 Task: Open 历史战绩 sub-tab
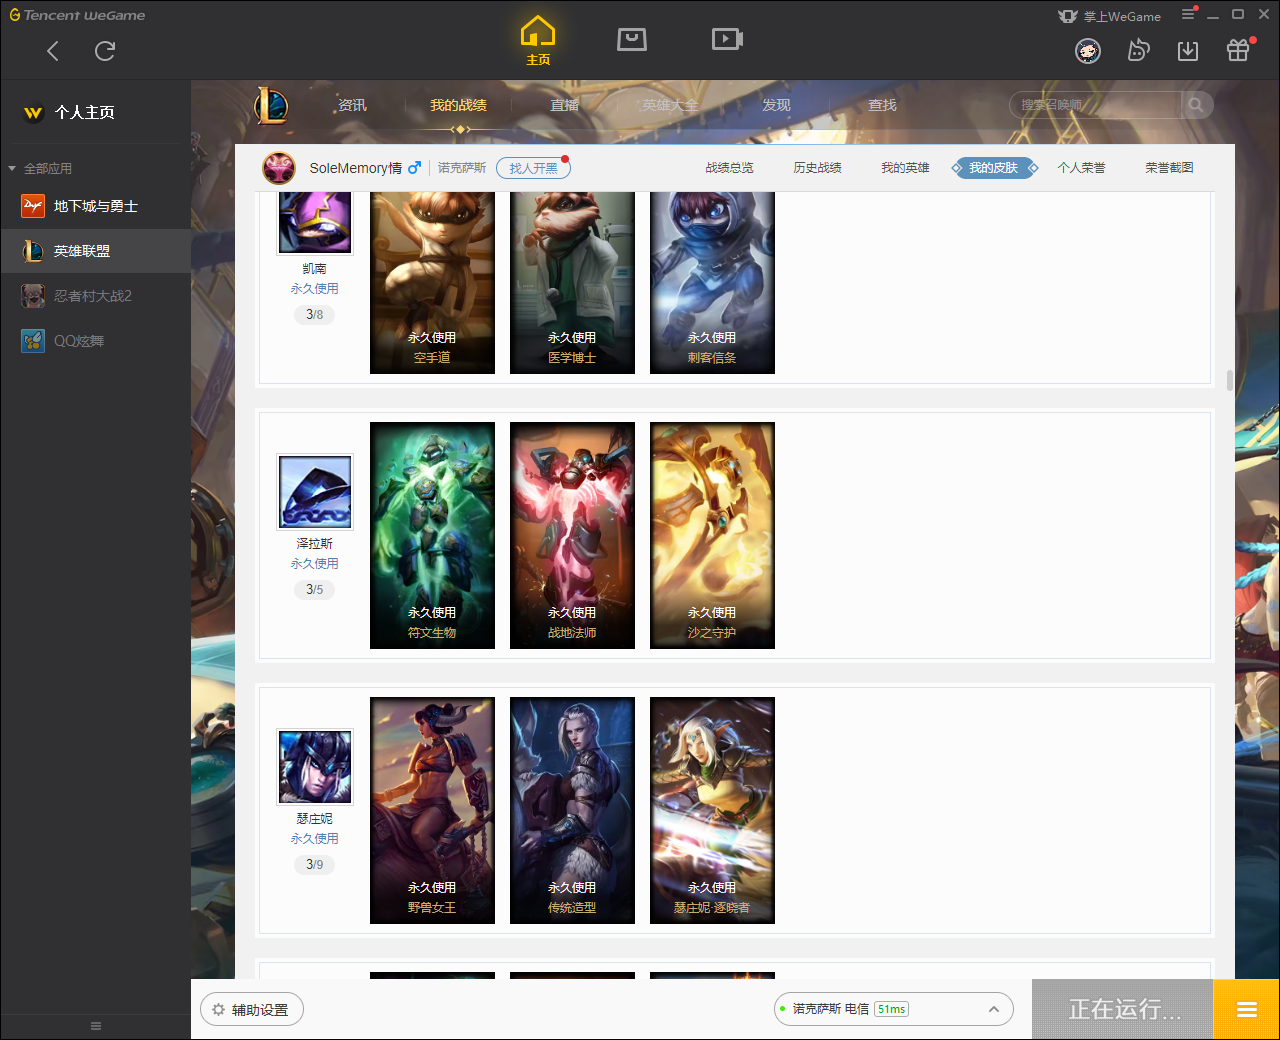point(817,168)
